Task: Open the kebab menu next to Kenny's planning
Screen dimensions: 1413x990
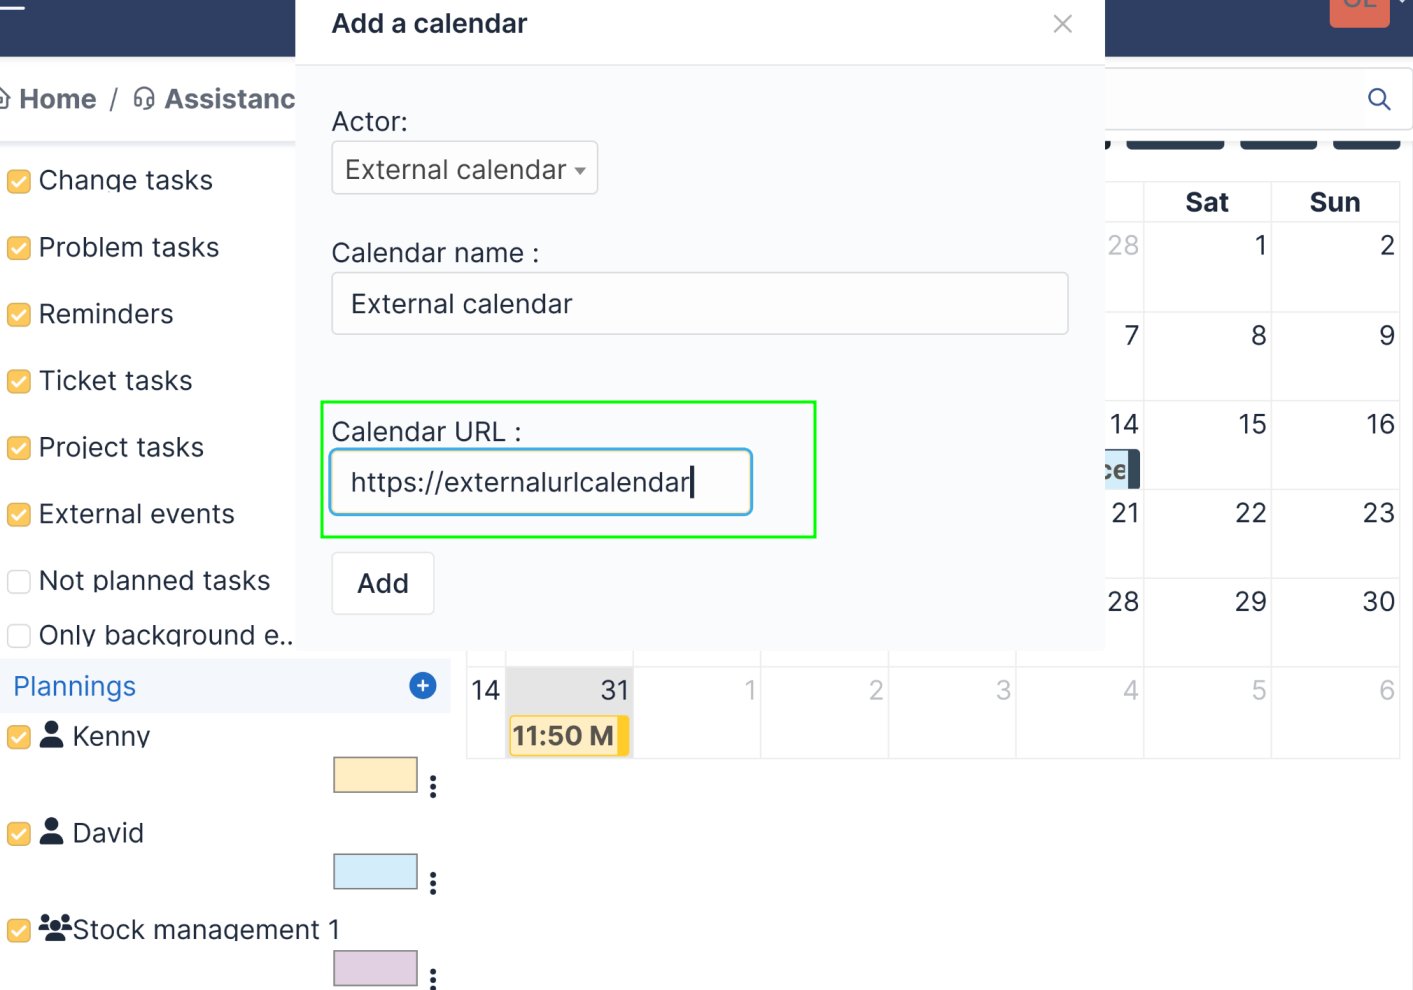Action: pos(434,787)
